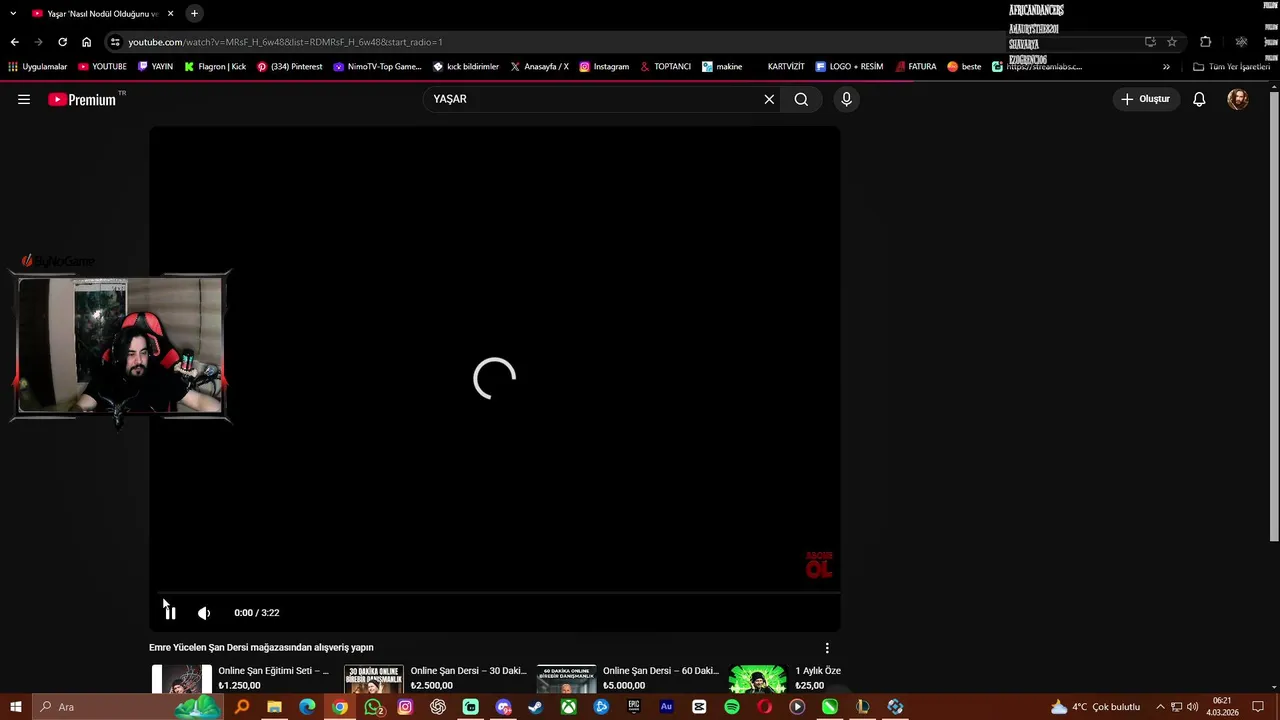Image resolution: width=1280 pixels, height=720 pixels.
Task: Open the Flagron | Kick bookmark
Action: click(215, 67)
